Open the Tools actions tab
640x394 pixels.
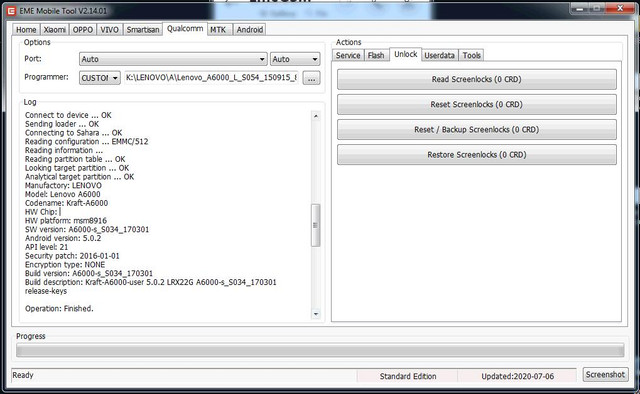[x=471, y=55]
